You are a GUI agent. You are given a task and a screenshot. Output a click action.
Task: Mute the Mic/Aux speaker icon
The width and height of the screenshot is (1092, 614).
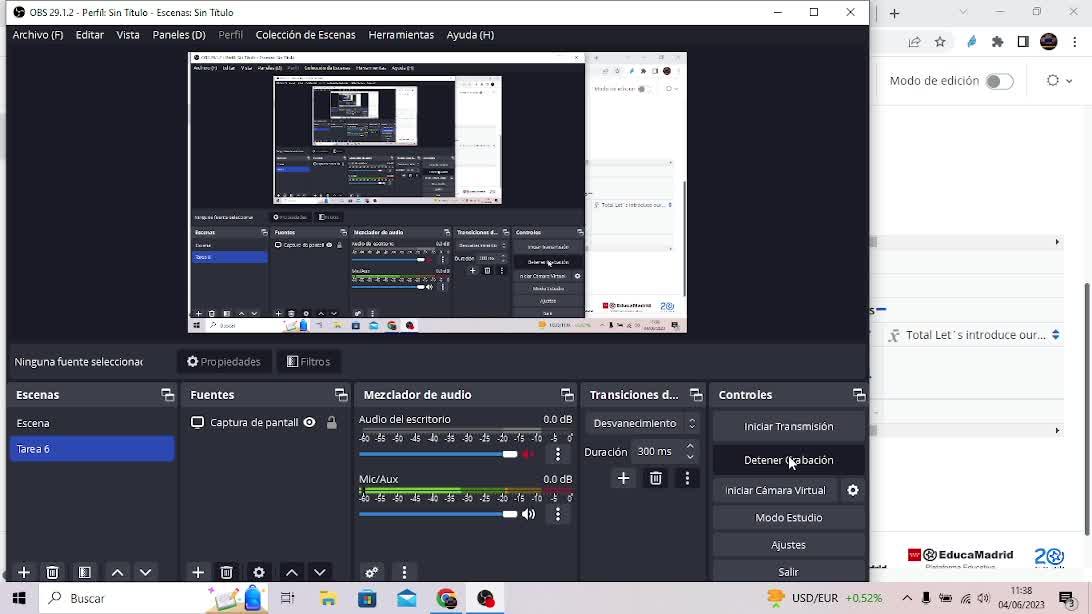click(x=529, y=514)
